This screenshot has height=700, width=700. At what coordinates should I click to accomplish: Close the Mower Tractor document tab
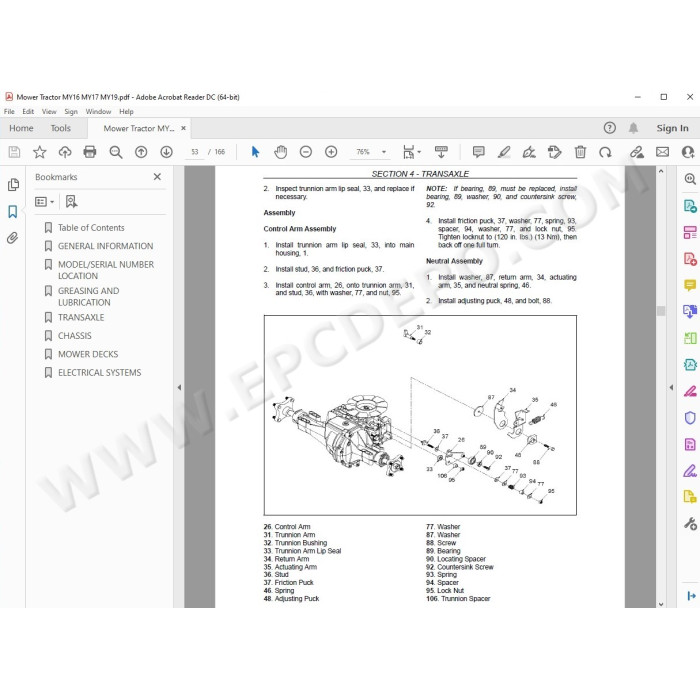click(183, 128)
